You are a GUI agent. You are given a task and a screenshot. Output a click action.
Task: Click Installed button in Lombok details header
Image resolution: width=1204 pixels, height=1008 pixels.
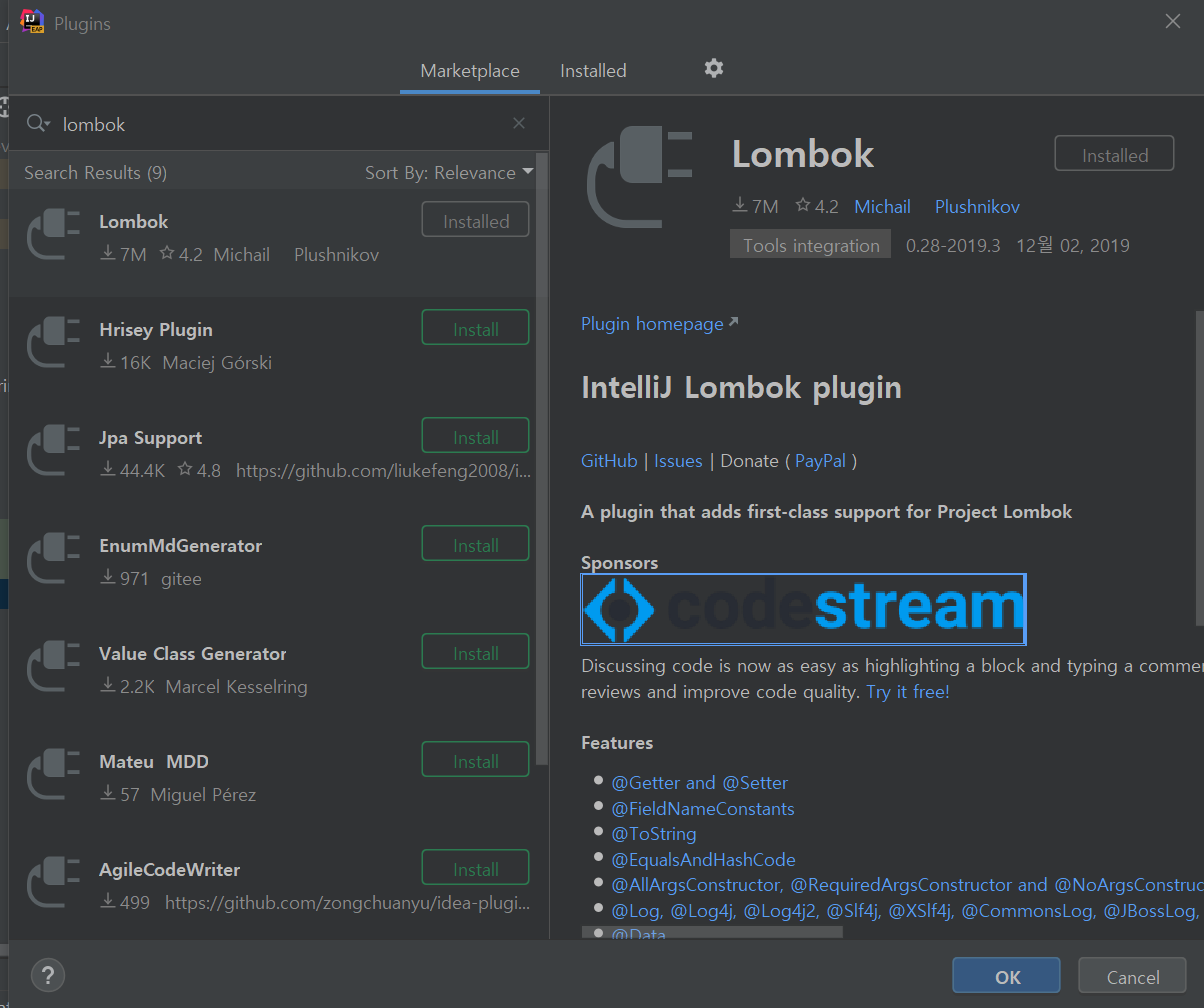tap(1114, 155)
